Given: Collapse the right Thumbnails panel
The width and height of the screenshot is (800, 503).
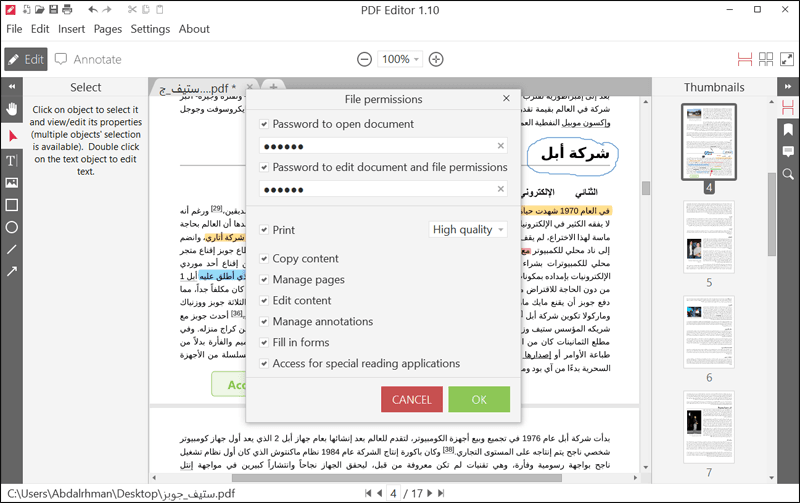Looking at the screenshot, I should coord(788,87).
